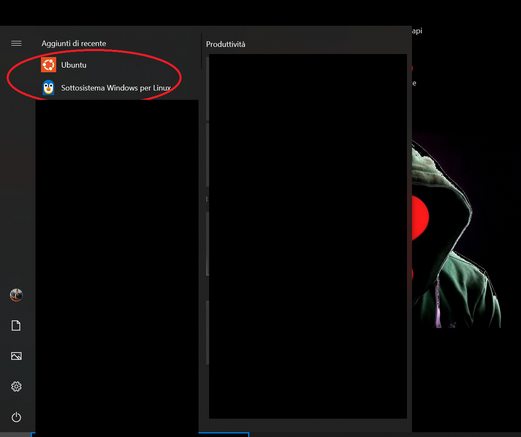Open Sottosistema Windows per Linux entry
The image size is (521, 437).
tap(116, 88)
